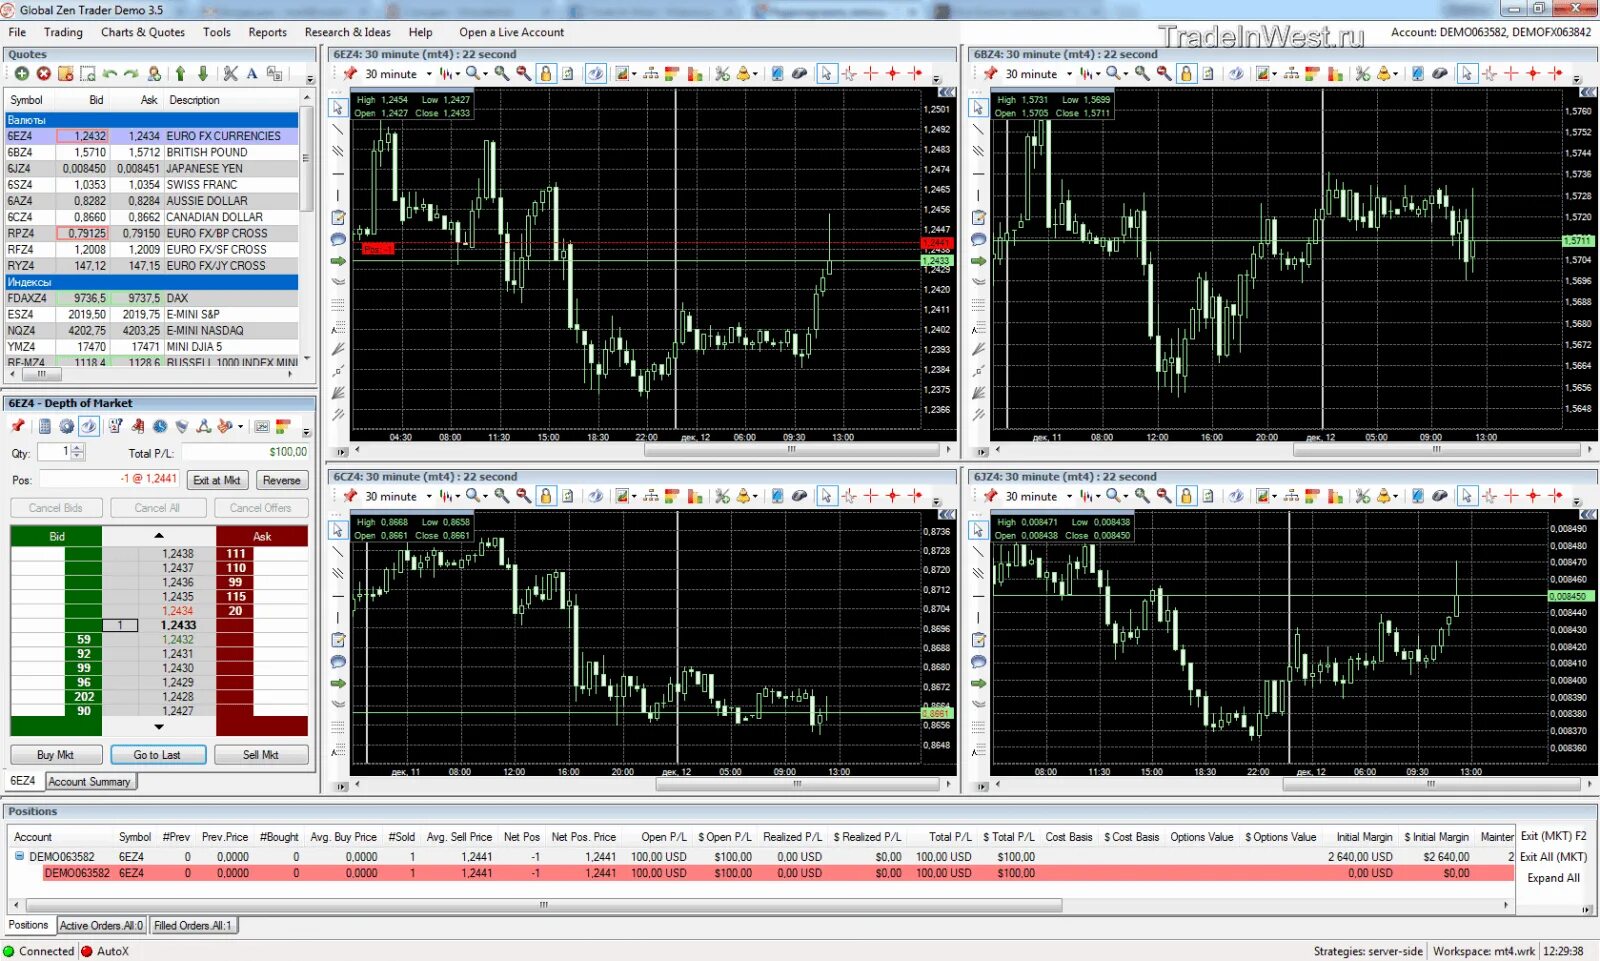Click the pin icon on the 6BZ4 chart toolbar
Screen dimensions: 1600x961
pos(991,74)
